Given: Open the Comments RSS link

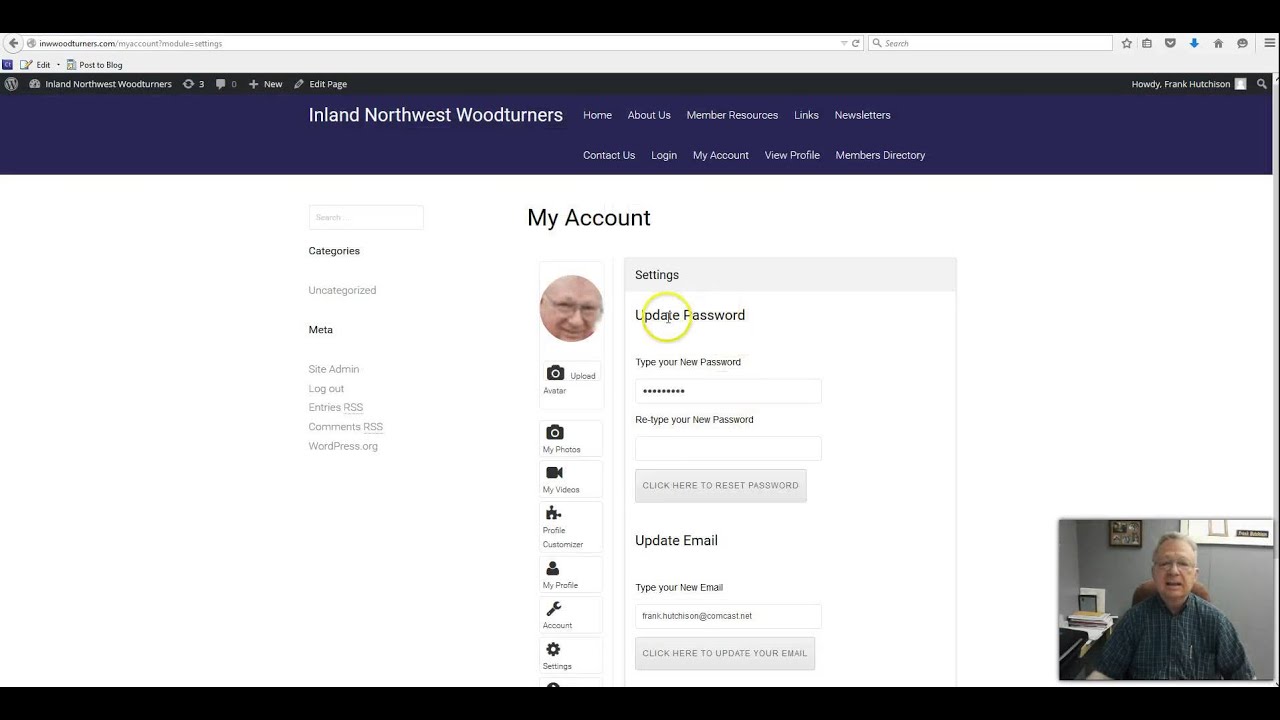Looking at the screenshot, I should point(346,427).
